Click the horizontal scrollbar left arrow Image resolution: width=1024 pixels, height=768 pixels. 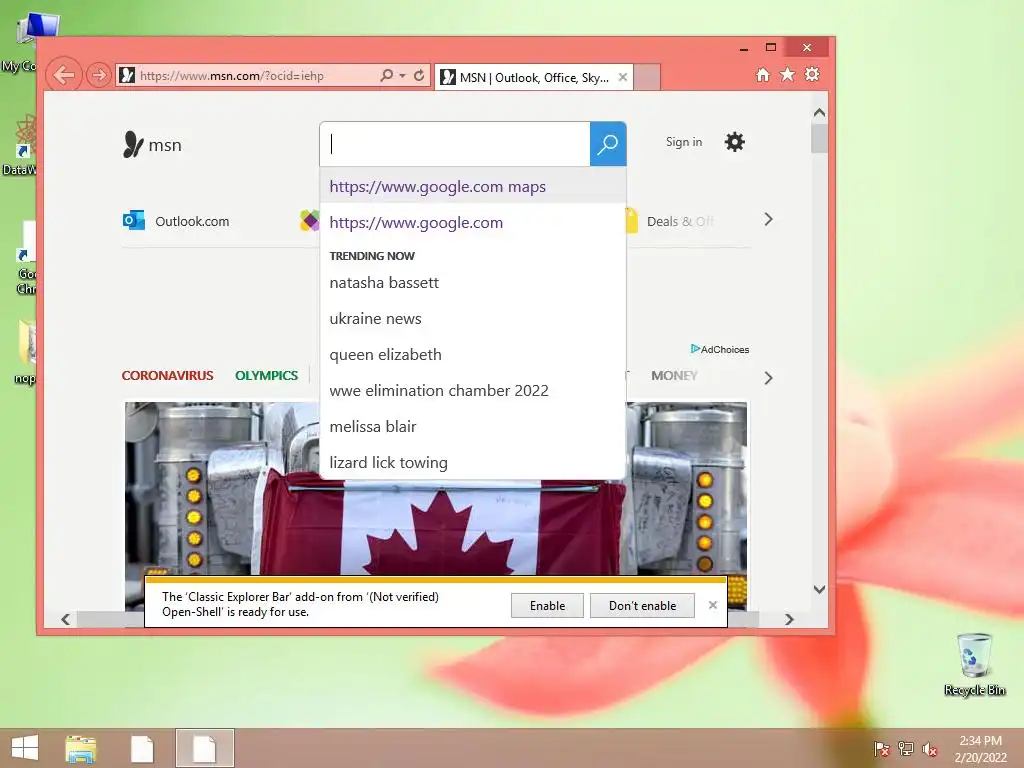pyautogui.click(x=65, y=619)
